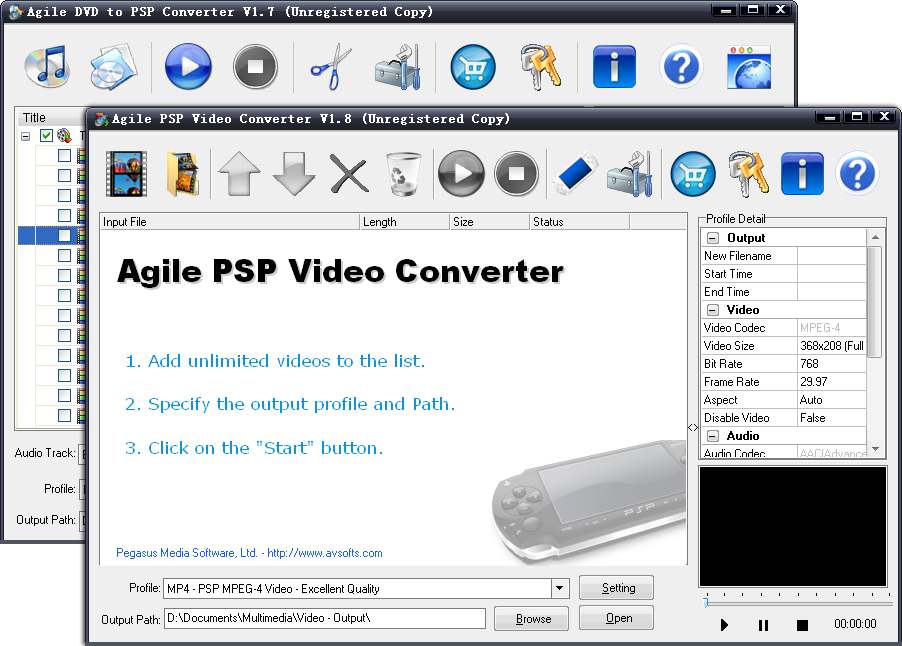Click registration keys icon in DVD converter window

click(x=541, y=67)
